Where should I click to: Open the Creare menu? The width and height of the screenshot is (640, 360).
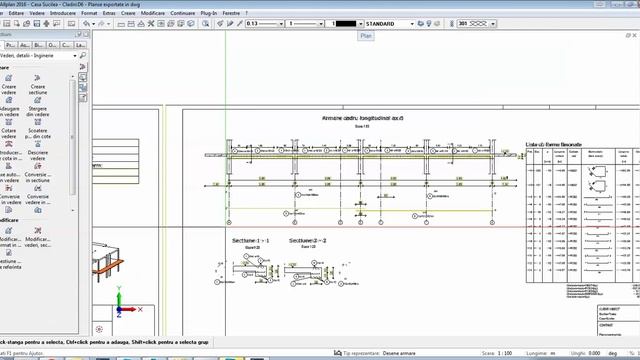coord(128,13)
